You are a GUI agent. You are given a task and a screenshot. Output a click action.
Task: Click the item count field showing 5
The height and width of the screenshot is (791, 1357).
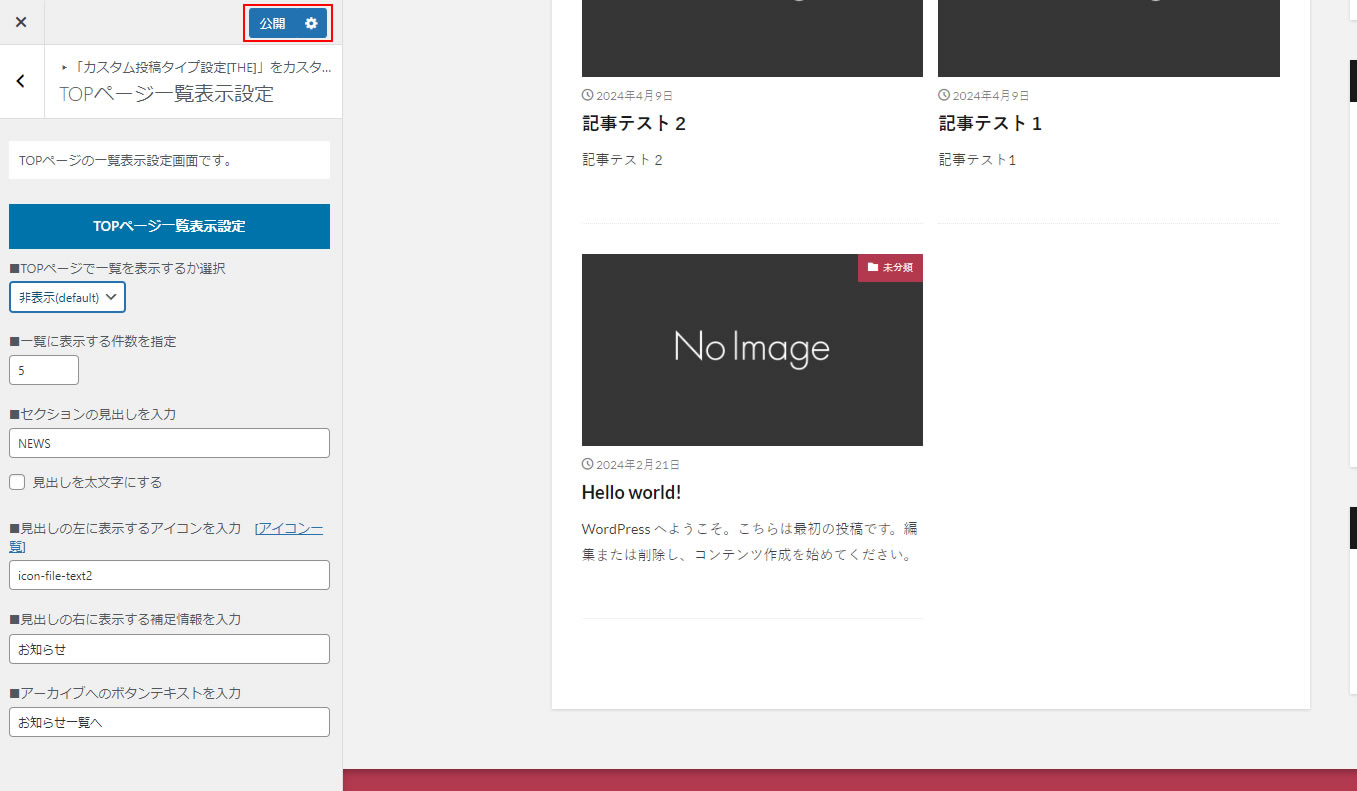click(44, 370)
